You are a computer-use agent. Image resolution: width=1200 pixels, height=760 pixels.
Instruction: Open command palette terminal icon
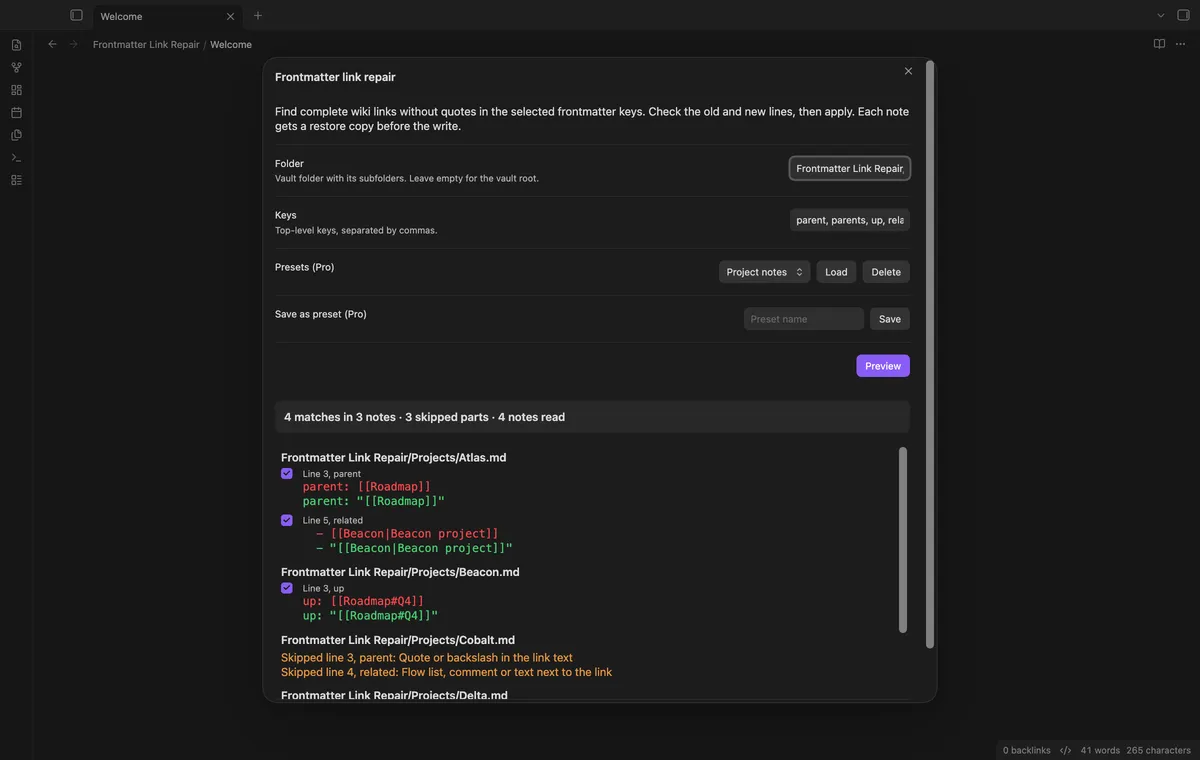click(x=16, y=157)
